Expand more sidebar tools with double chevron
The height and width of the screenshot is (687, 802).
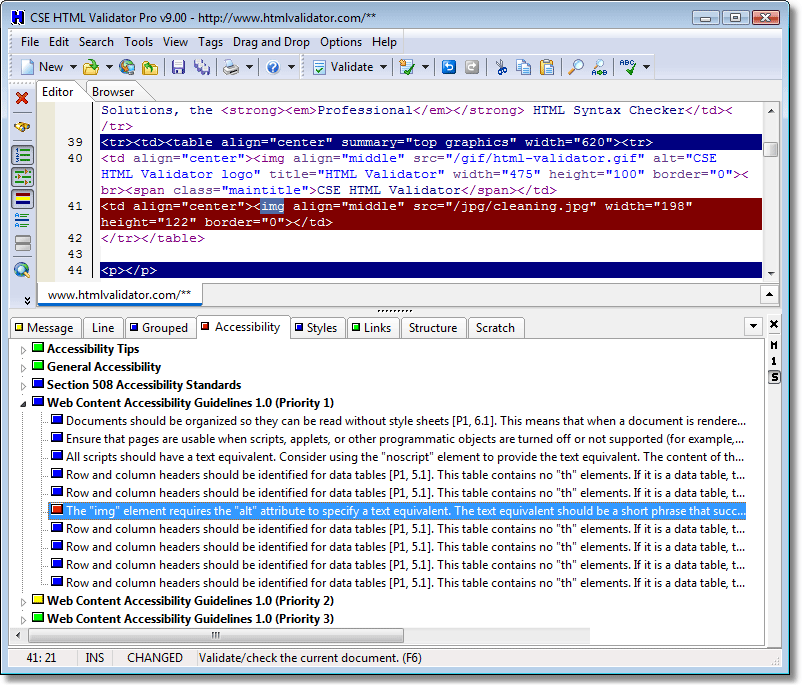click(x=27, y=301)
